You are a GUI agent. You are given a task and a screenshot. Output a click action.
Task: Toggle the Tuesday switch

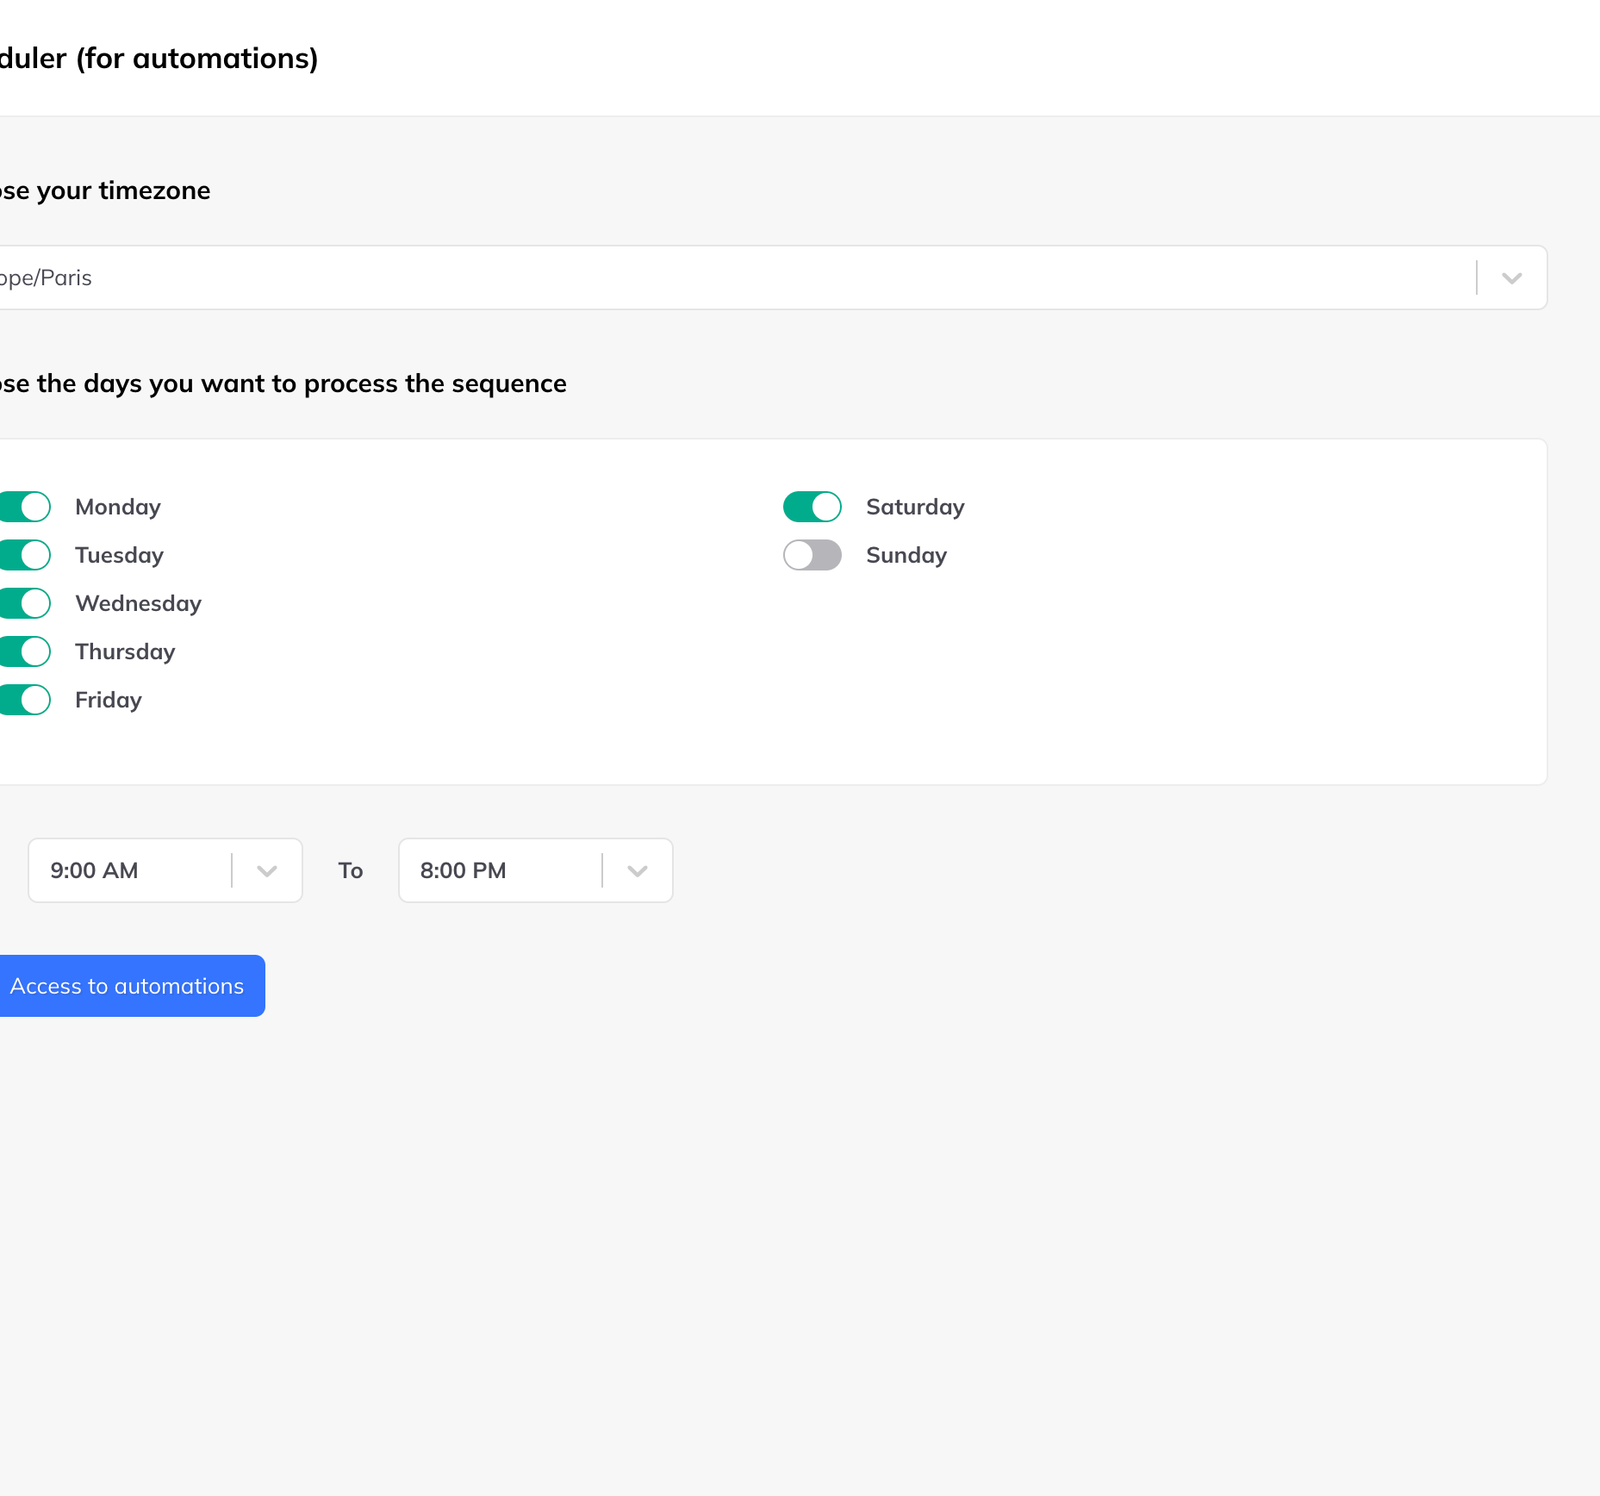click(x=24, y=555)
